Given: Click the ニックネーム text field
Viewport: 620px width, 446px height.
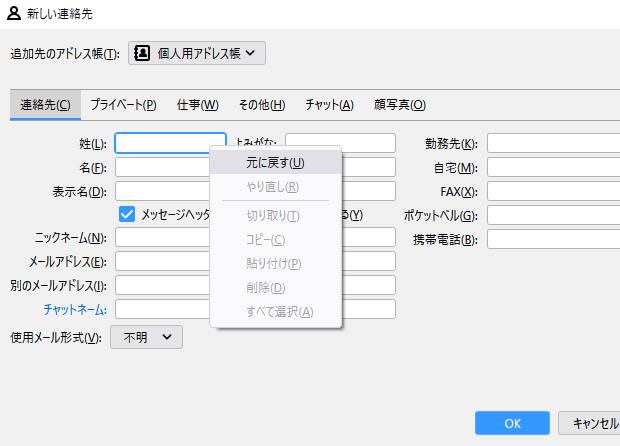Looking at the screenshot, I should pos(162,238).
